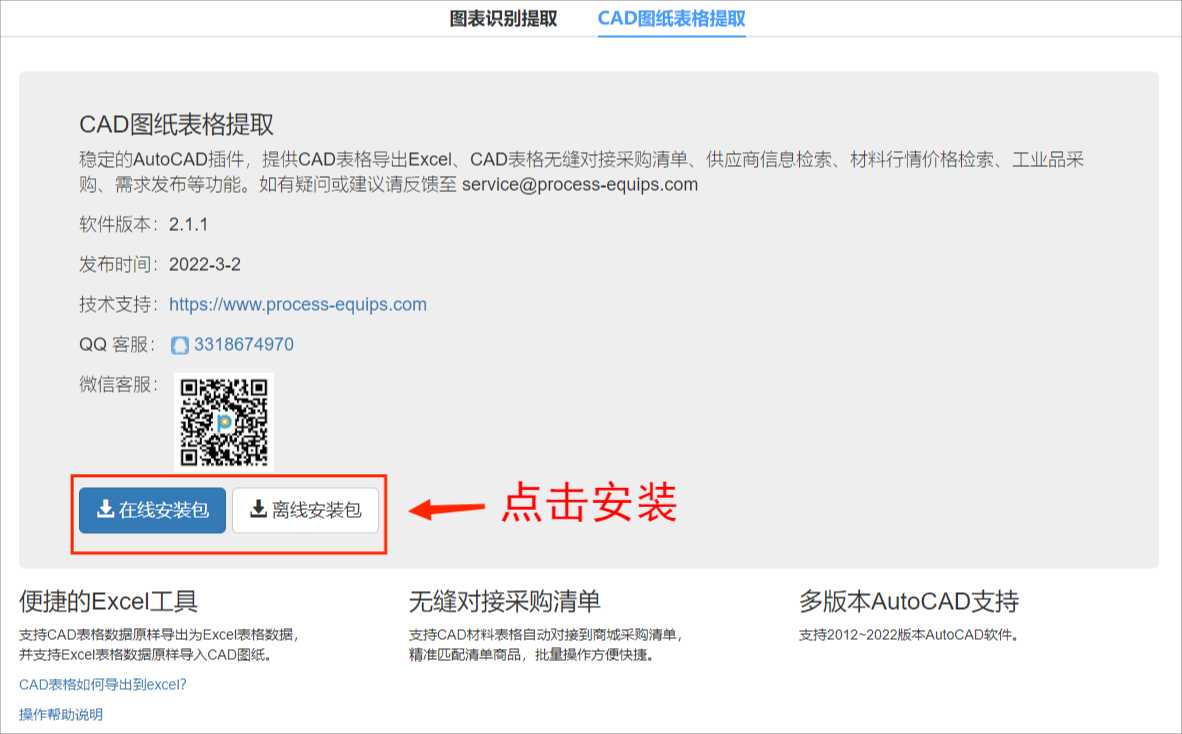
Task: Click the 多版本AutoCAD支持 heading
Action: 909,601
